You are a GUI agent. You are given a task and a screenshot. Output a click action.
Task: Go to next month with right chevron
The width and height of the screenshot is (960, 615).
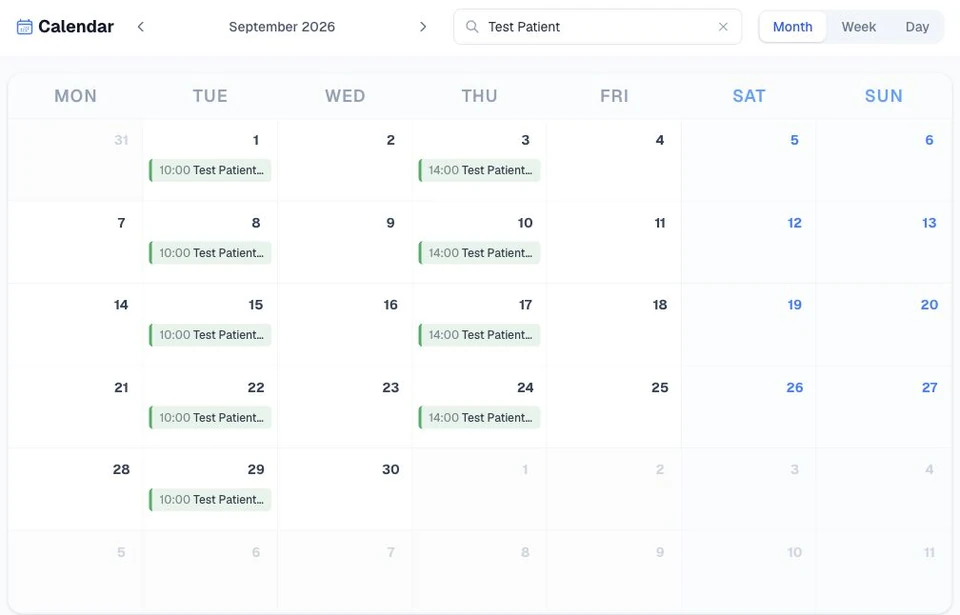tap(422, 27)
